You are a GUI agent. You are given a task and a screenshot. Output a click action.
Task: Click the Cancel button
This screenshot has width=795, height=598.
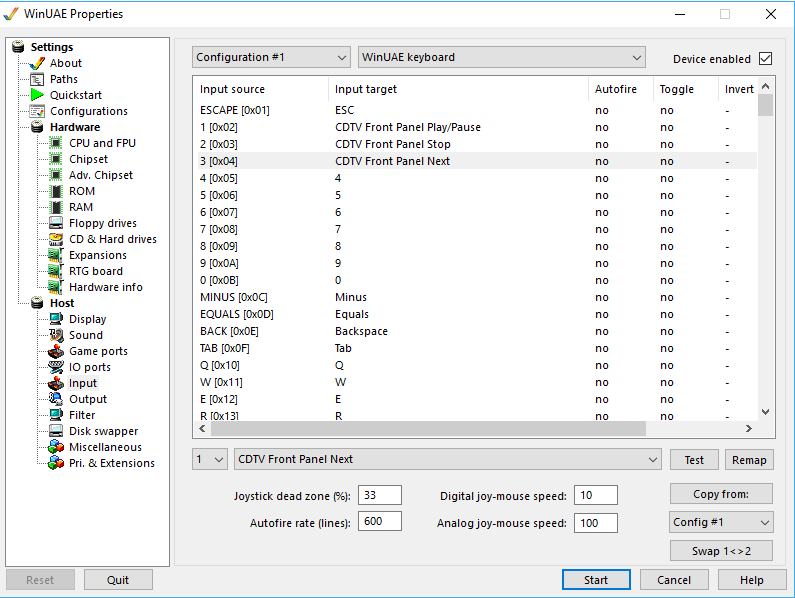674,580
